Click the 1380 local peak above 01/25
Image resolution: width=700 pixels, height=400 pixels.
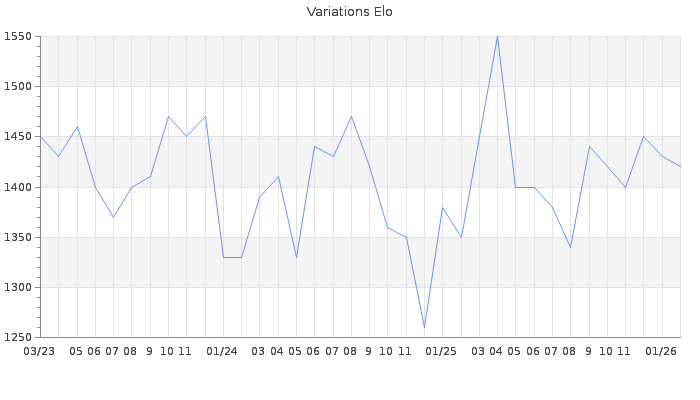coord(442,207)
